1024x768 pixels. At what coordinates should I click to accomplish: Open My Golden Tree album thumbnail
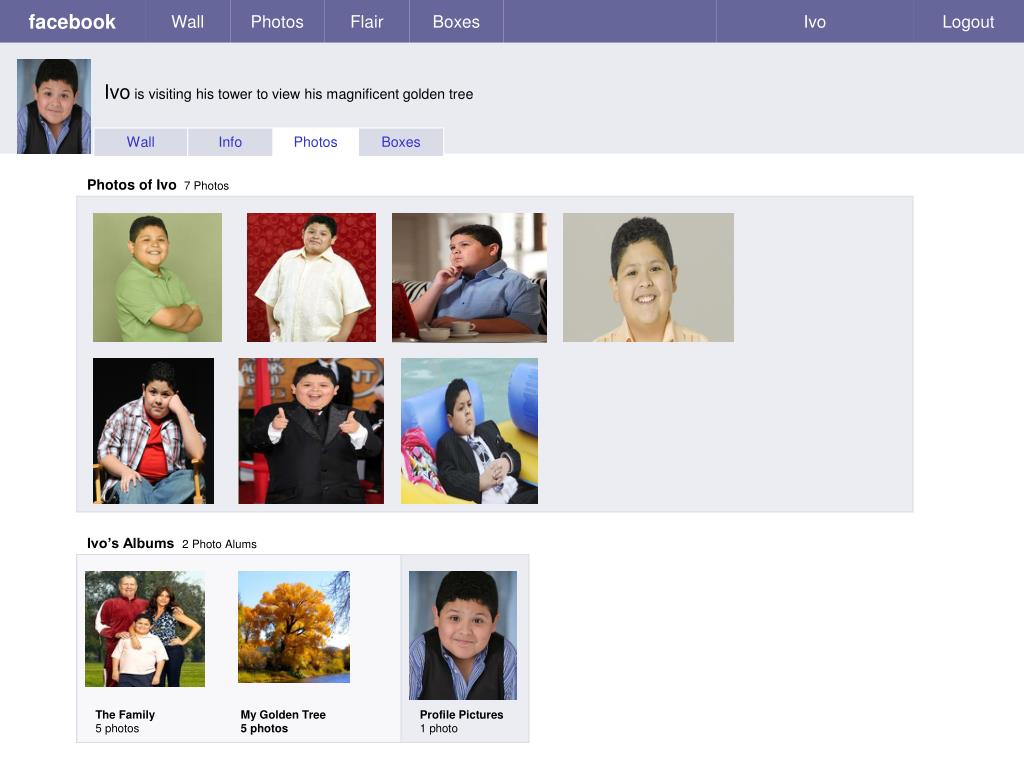coord(294,627)
